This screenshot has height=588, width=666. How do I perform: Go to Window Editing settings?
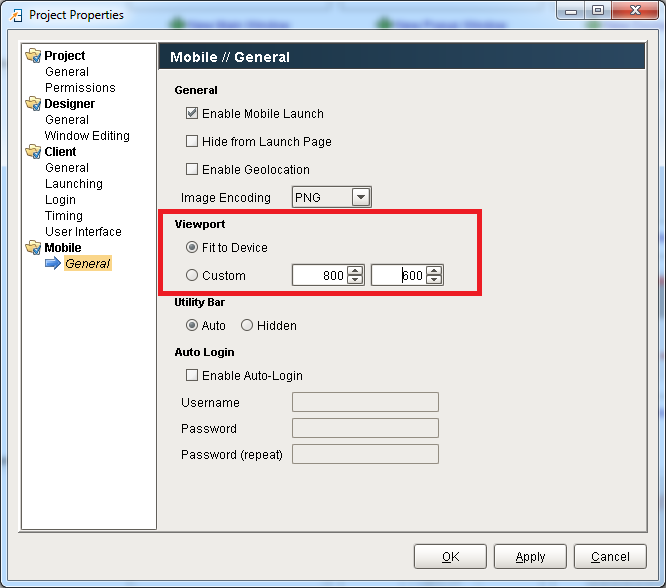tap(87, 136)
